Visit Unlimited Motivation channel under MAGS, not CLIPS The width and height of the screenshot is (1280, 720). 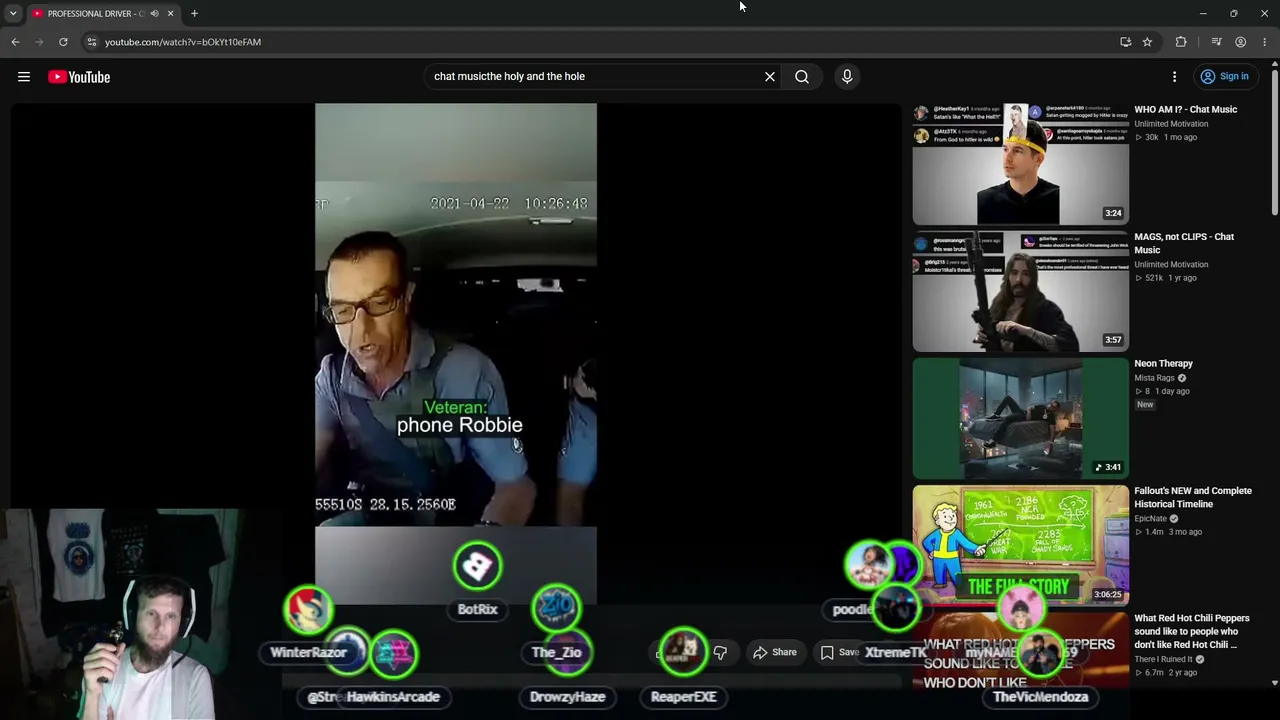pyautogui.click(x=1171, y=265)
